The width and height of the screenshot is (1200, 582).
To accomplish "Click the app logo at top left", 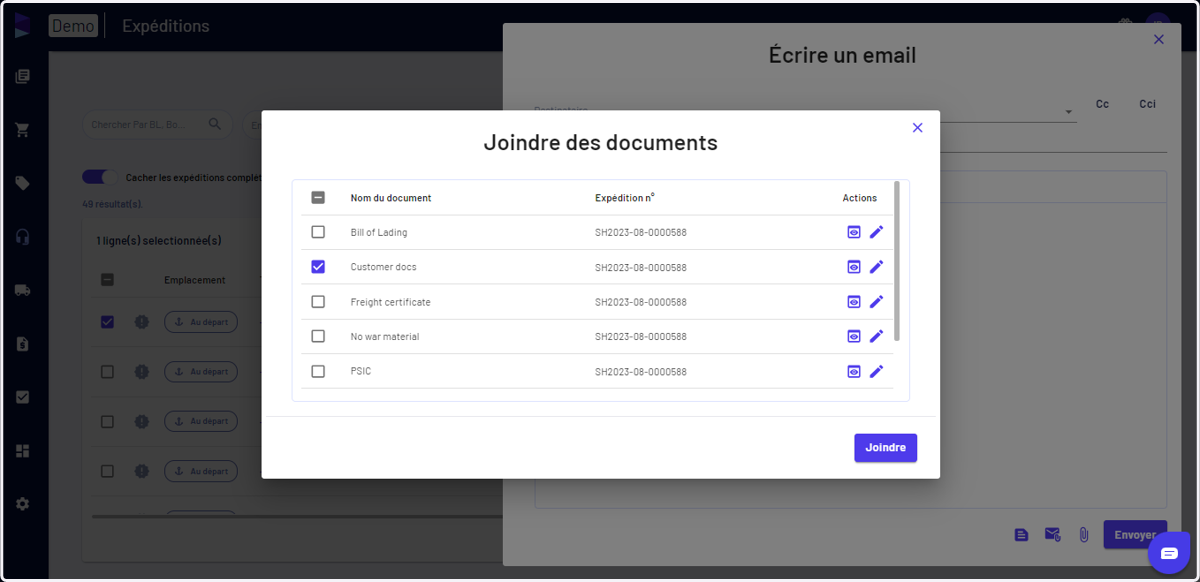I will tap(22, 26).
